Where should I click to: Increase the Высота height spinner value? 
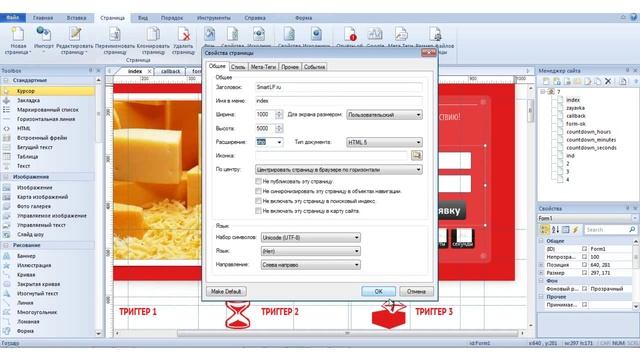coord(279,126)
